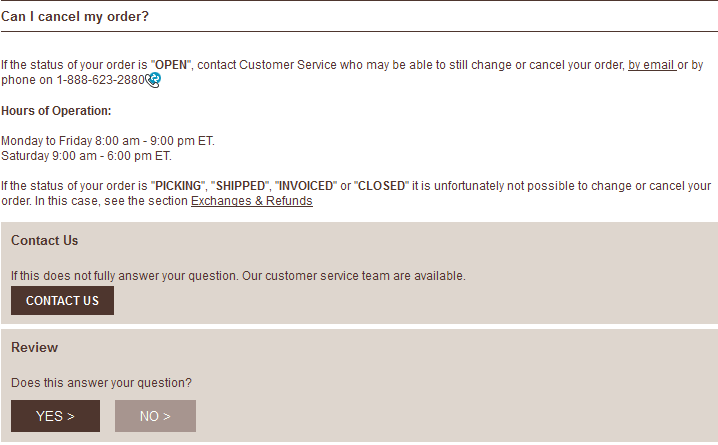Open the "by email" contact link

651,65
